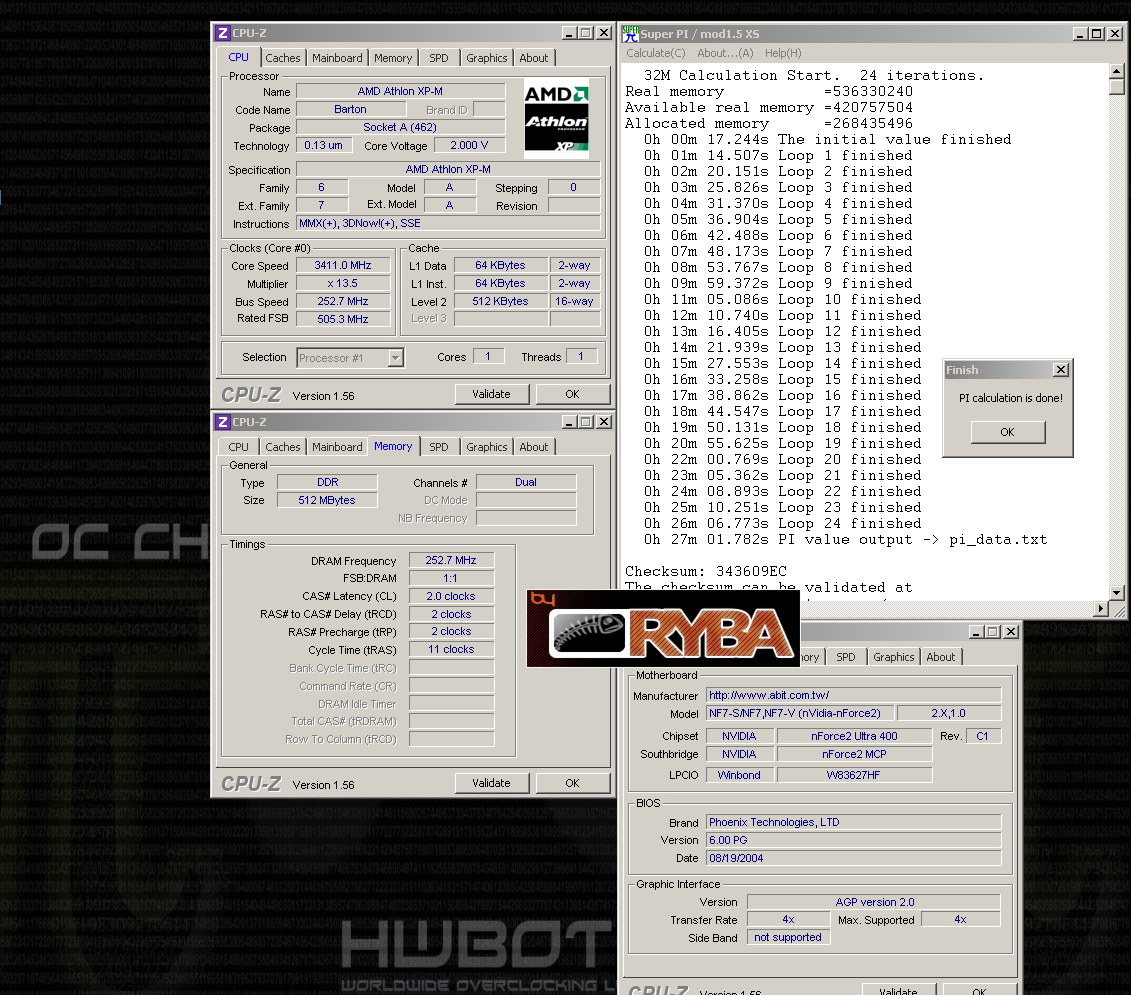Open About tab in top CPU-Z window
Viewport: 1131px width, 995px height.
[534, 58]
